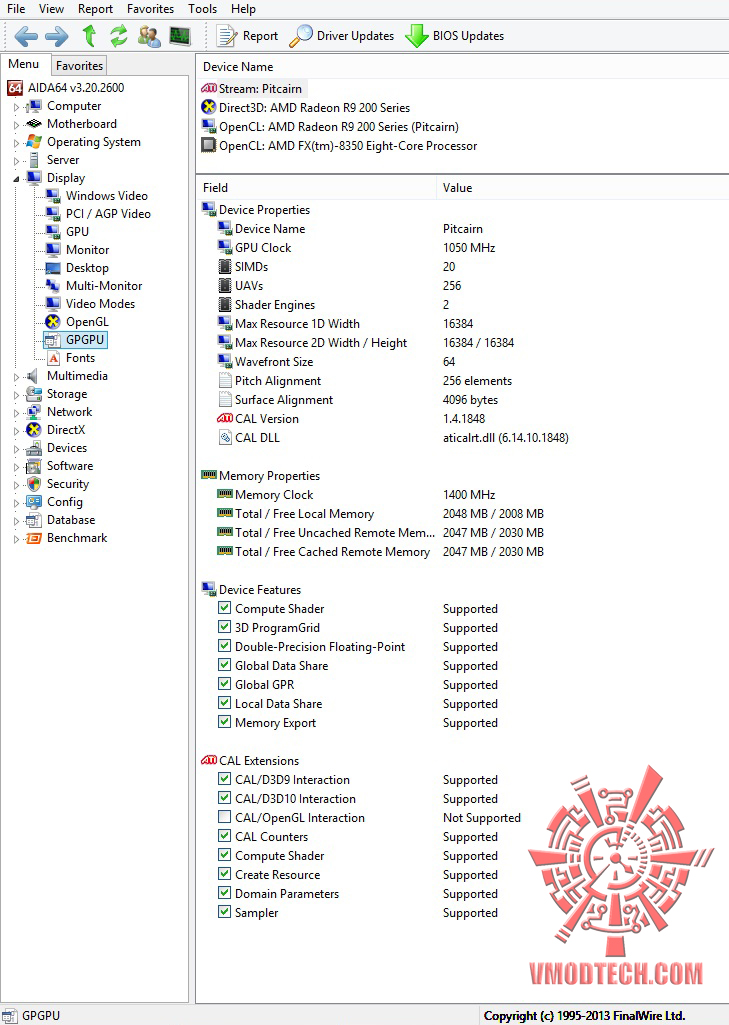Toggle the 3D ProgramGrid checkbox

click(x=224, y=627)
